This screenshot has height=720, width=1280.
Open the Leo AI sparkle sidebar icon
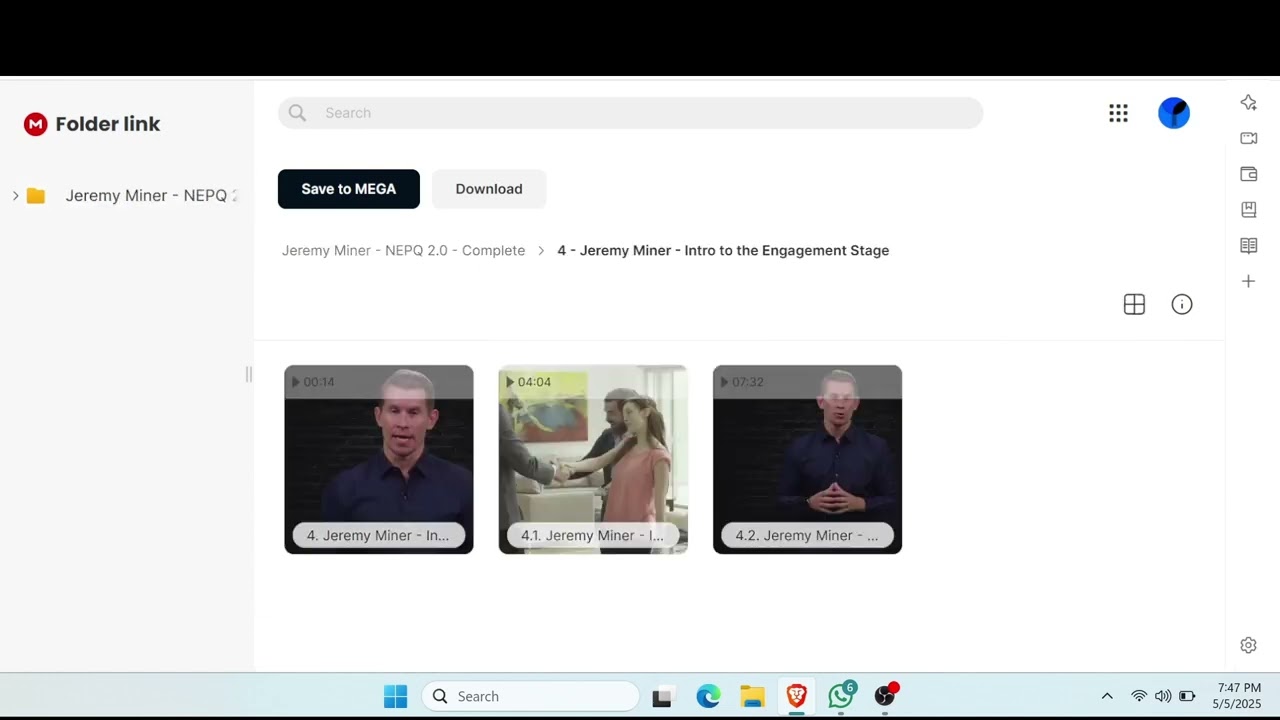[x=1248, y=102]
